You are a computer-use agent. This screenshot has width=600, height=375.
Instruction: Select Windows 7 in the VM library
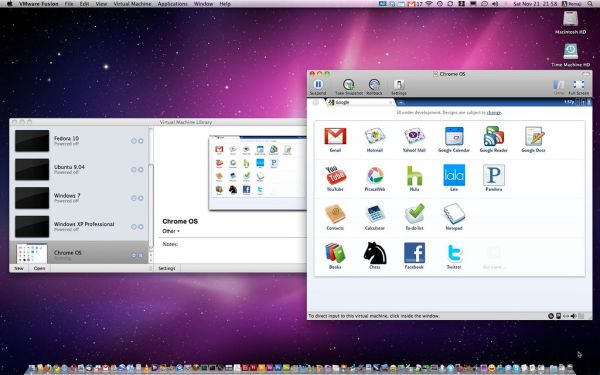pyautogui.click(x=79, y=198)
